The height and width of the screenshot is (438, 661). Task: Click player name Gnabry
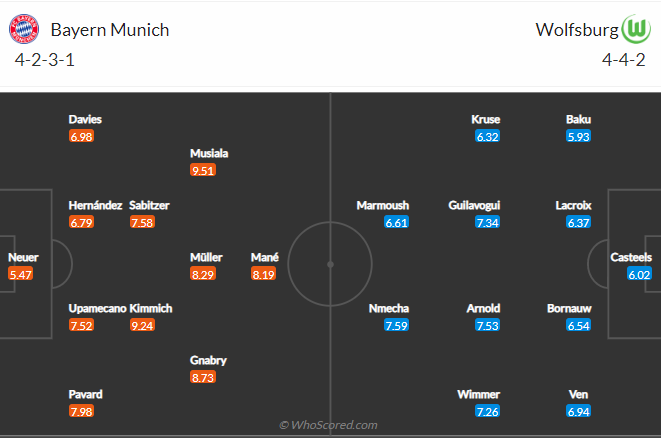pos(208,360)
